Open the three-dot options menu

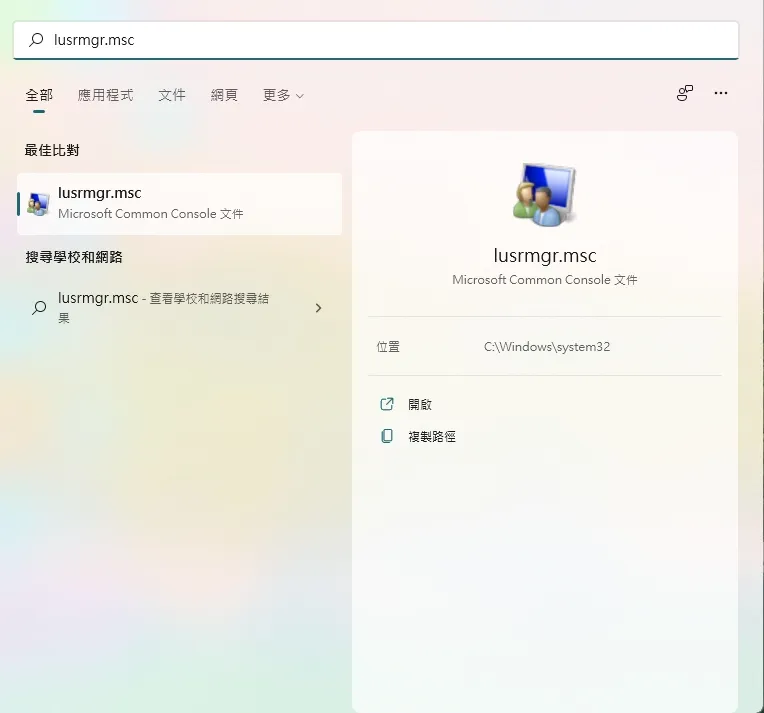click(x=721, y=93)
